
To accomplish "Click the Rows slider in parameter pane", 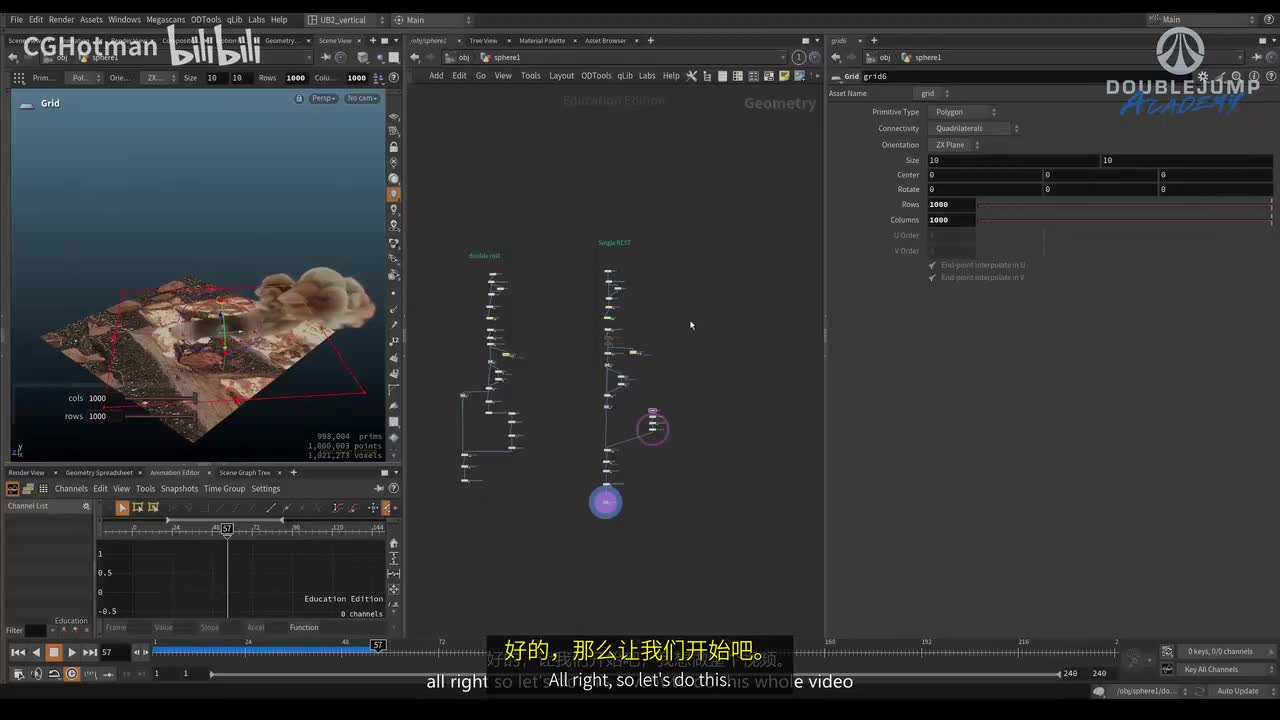I will 1125,205.
